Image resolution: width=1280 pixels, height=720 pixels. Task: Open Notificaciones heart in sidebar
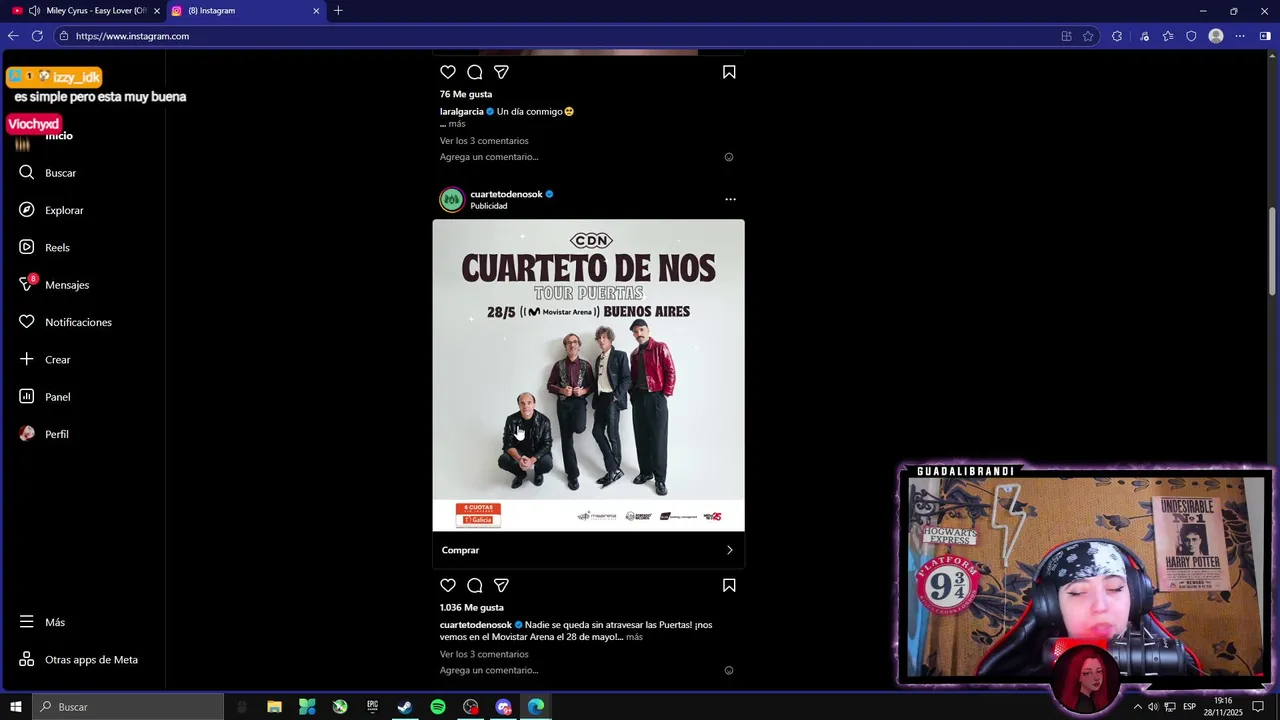pos(65,322)
